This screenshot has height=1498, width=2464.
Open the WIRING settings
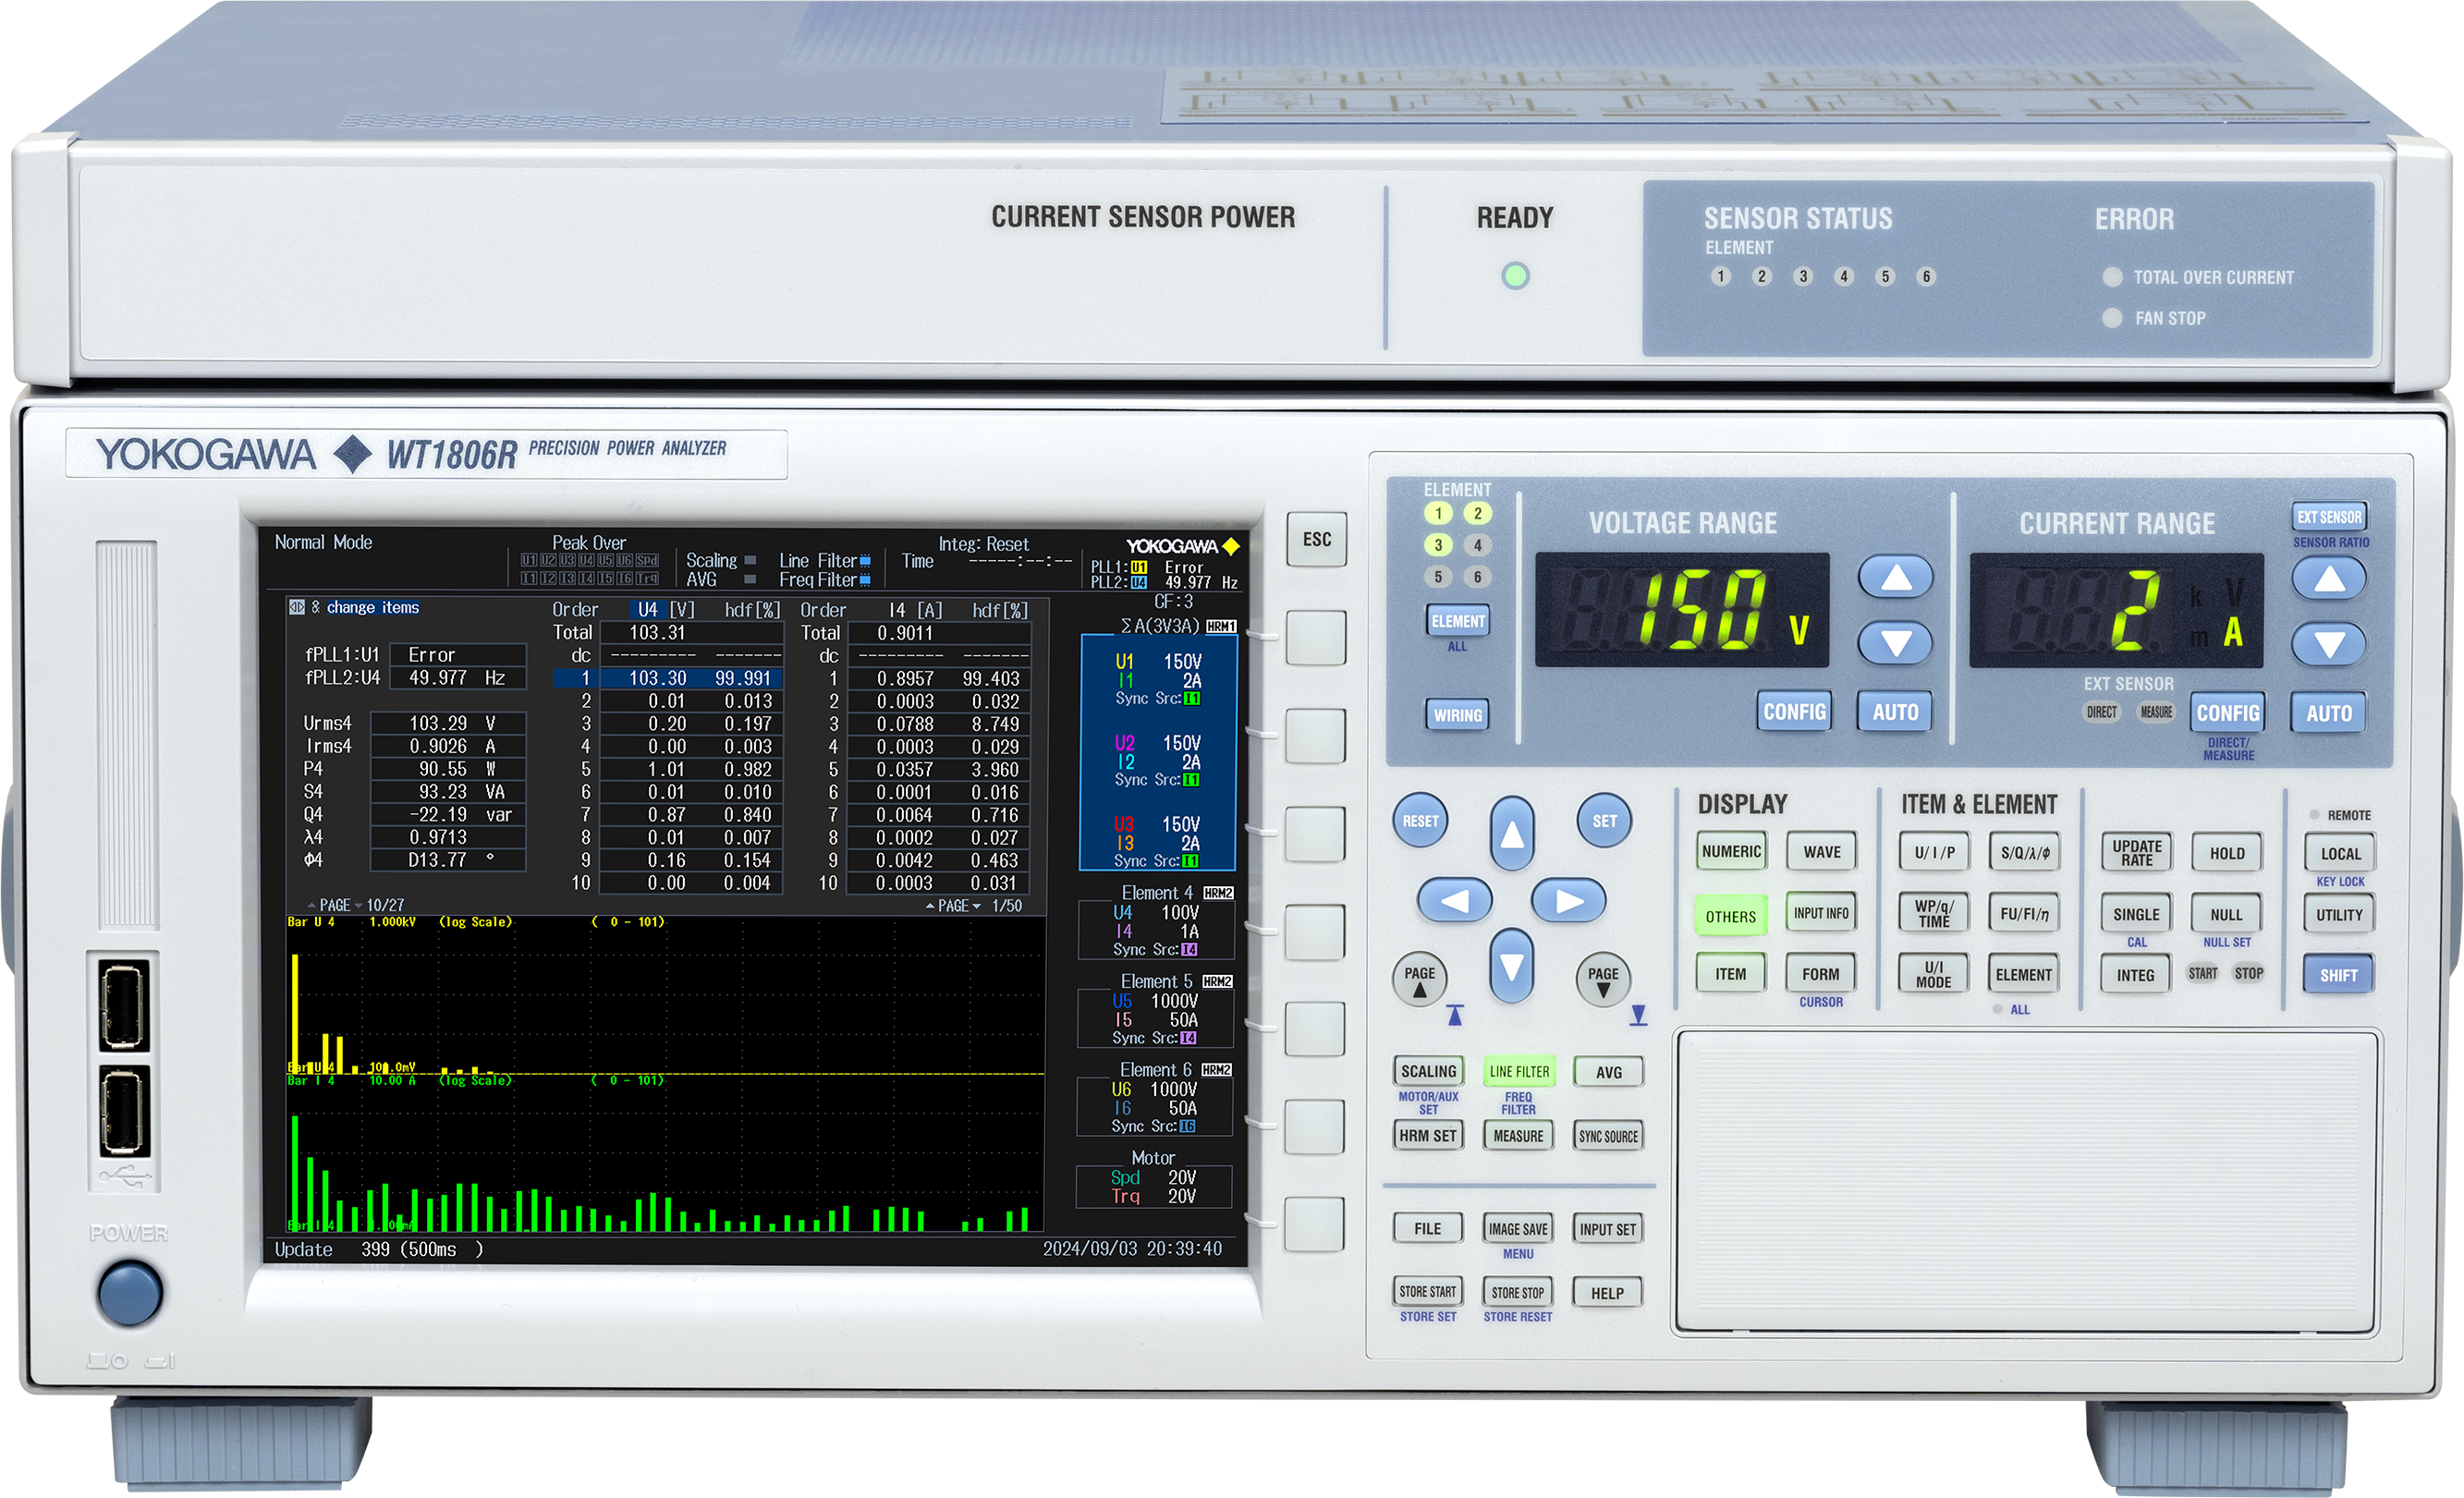(x=1458, y=715)
